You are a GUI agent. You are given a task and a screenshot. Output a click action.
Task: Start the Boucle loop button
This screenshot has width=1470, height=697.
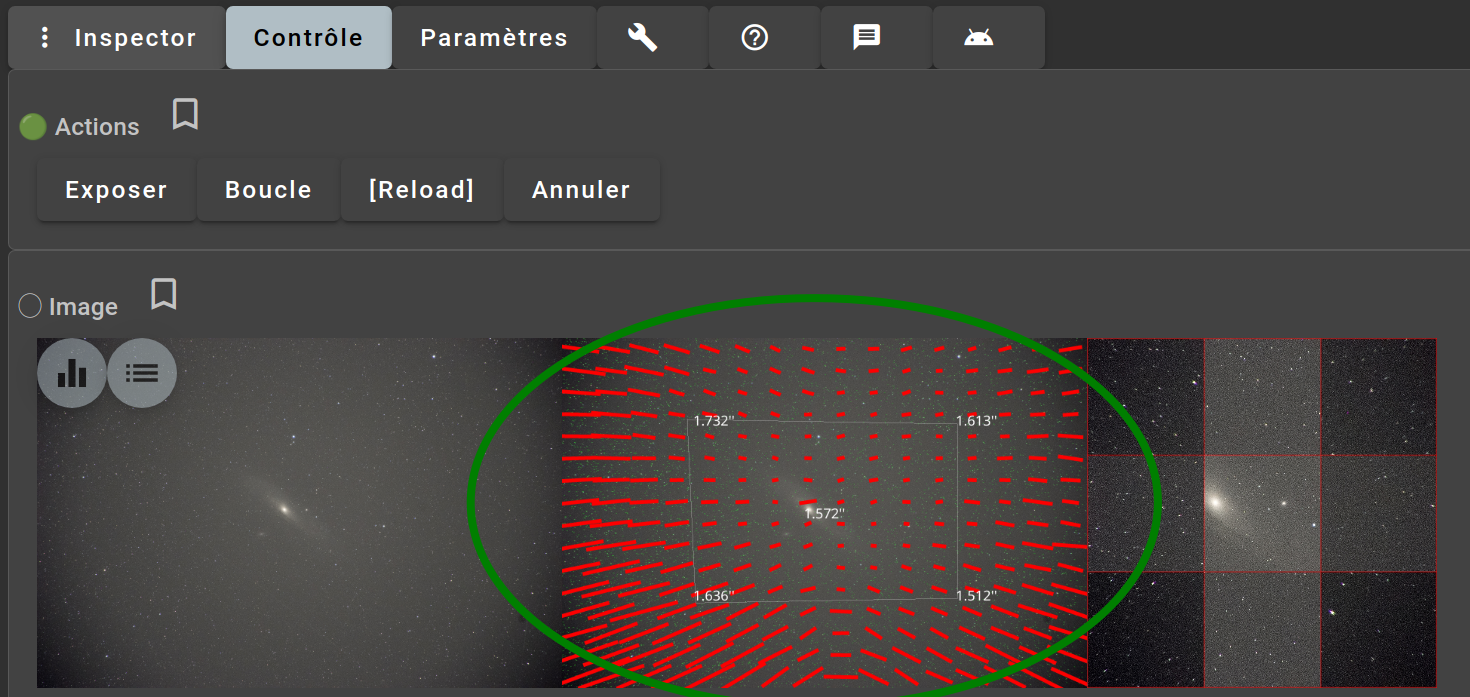coord(268,190)
